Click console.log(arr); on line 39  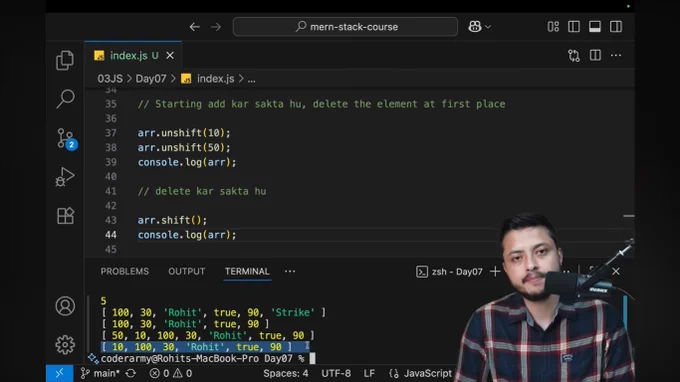[187, 162]
